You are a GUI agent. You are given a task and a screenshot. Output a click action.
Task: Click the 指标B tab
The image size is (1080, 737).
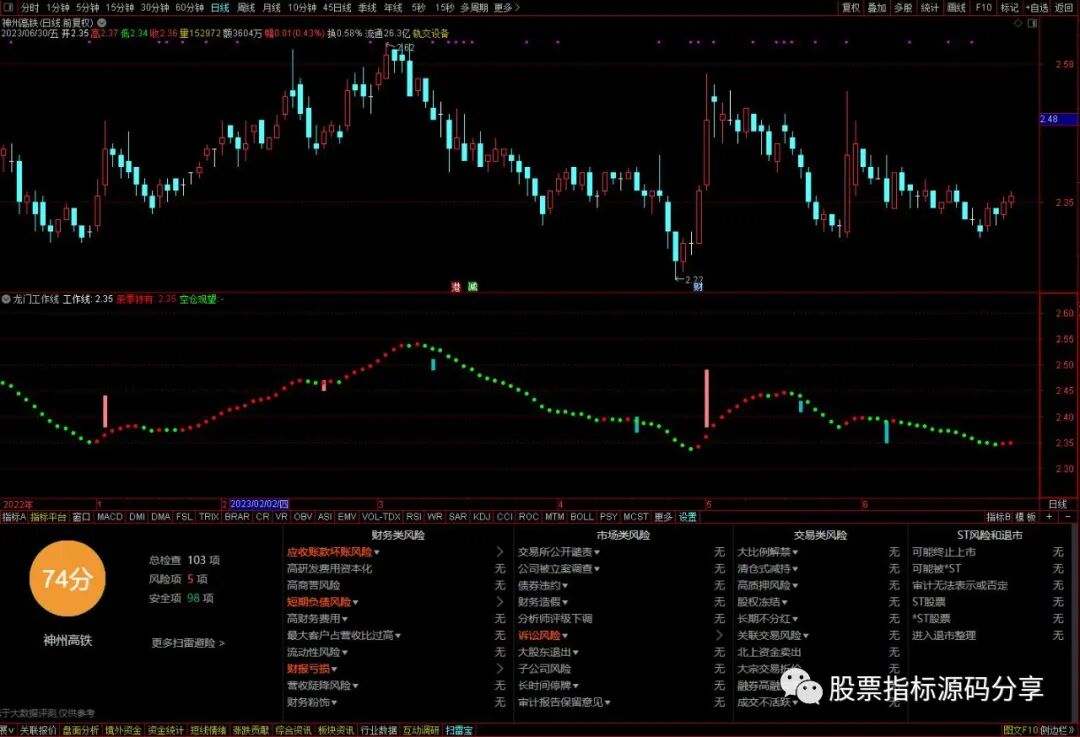(999, 517)
